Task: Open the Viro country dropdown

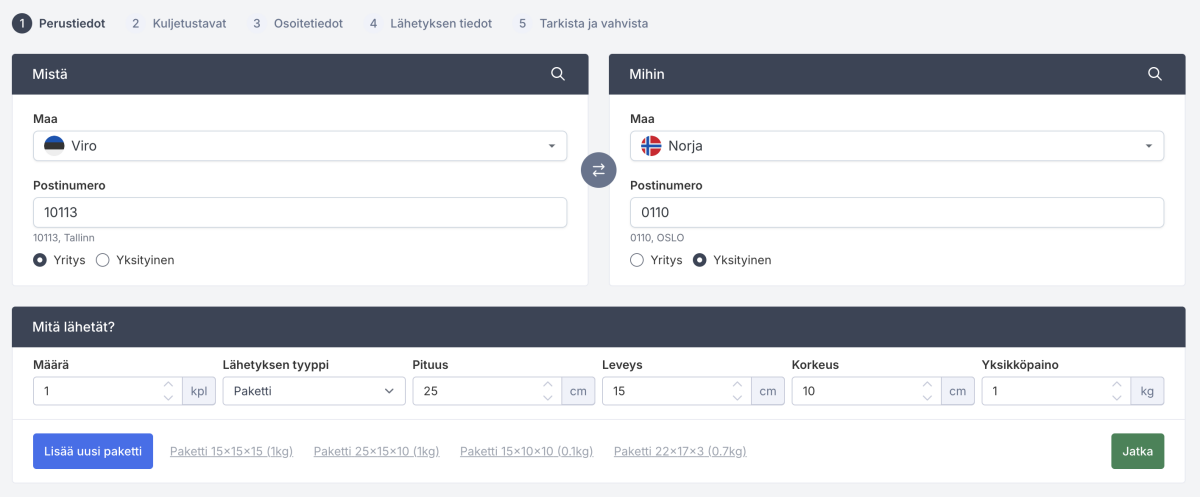Action: point(300,146)
